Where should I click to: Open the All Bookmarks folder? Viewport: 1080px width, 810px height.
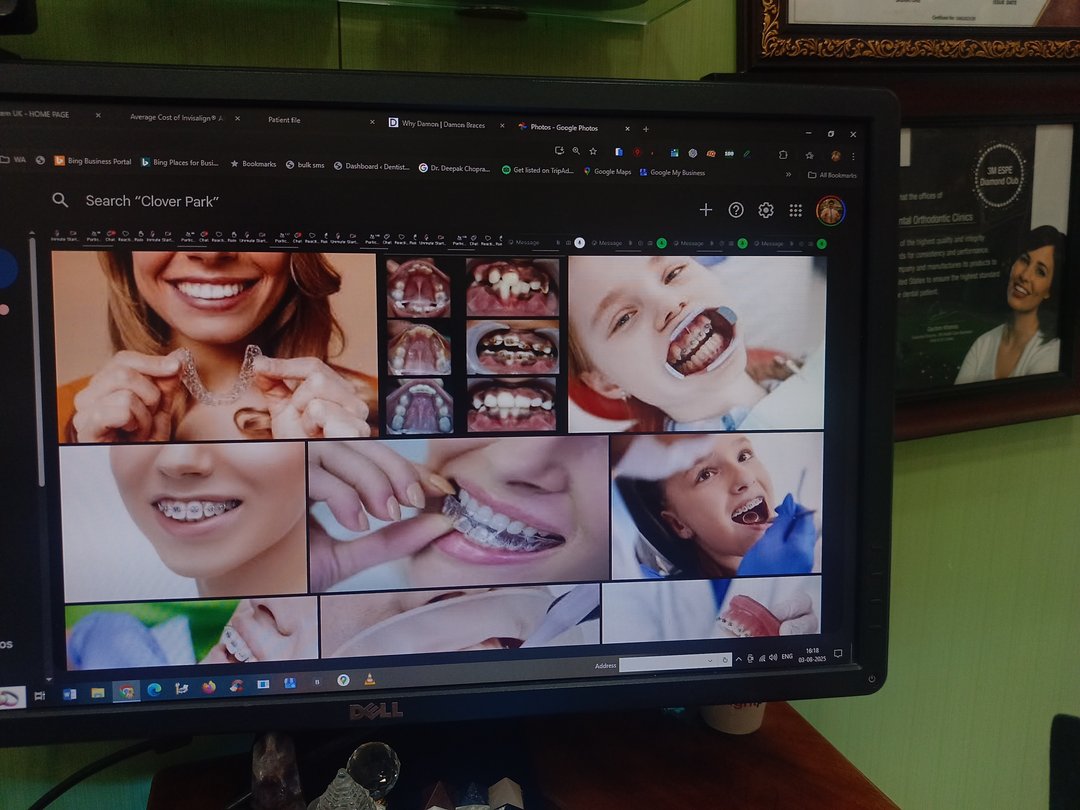[x=832, y=175]
